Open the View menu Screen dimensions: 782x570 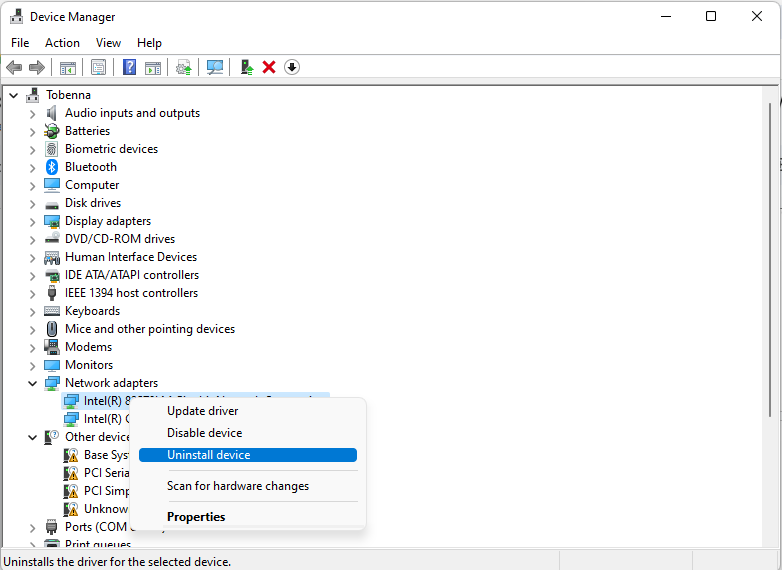click(108, 43)
